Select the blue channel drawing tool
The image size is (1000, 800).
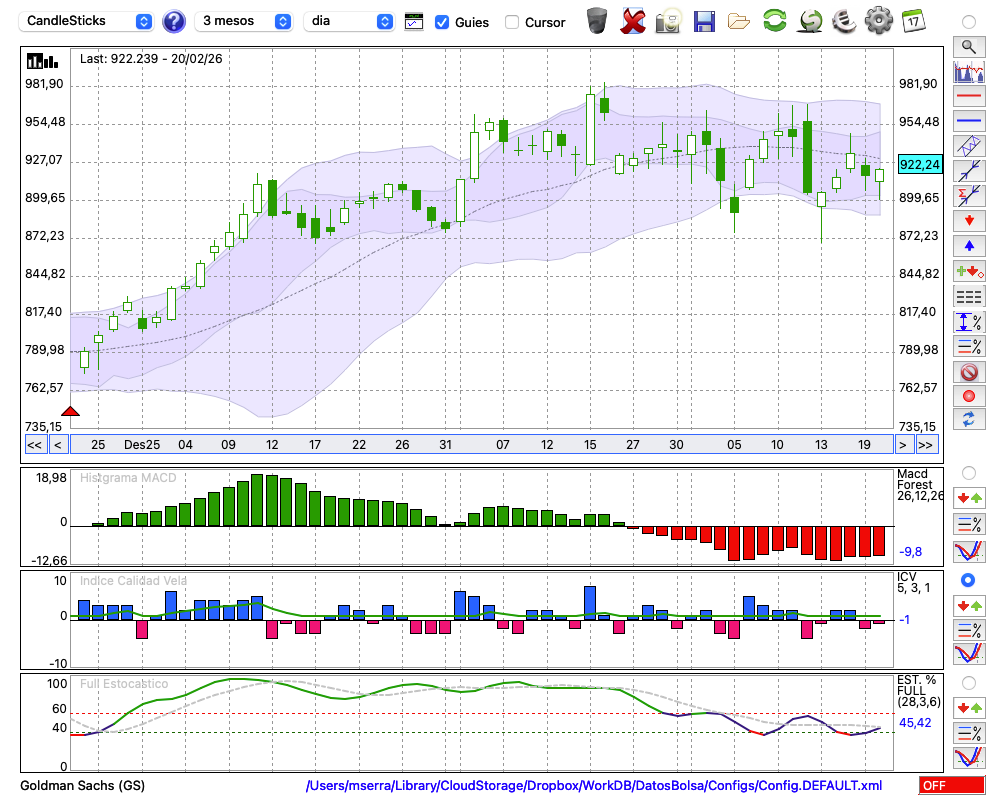click(x=969, y=146)
